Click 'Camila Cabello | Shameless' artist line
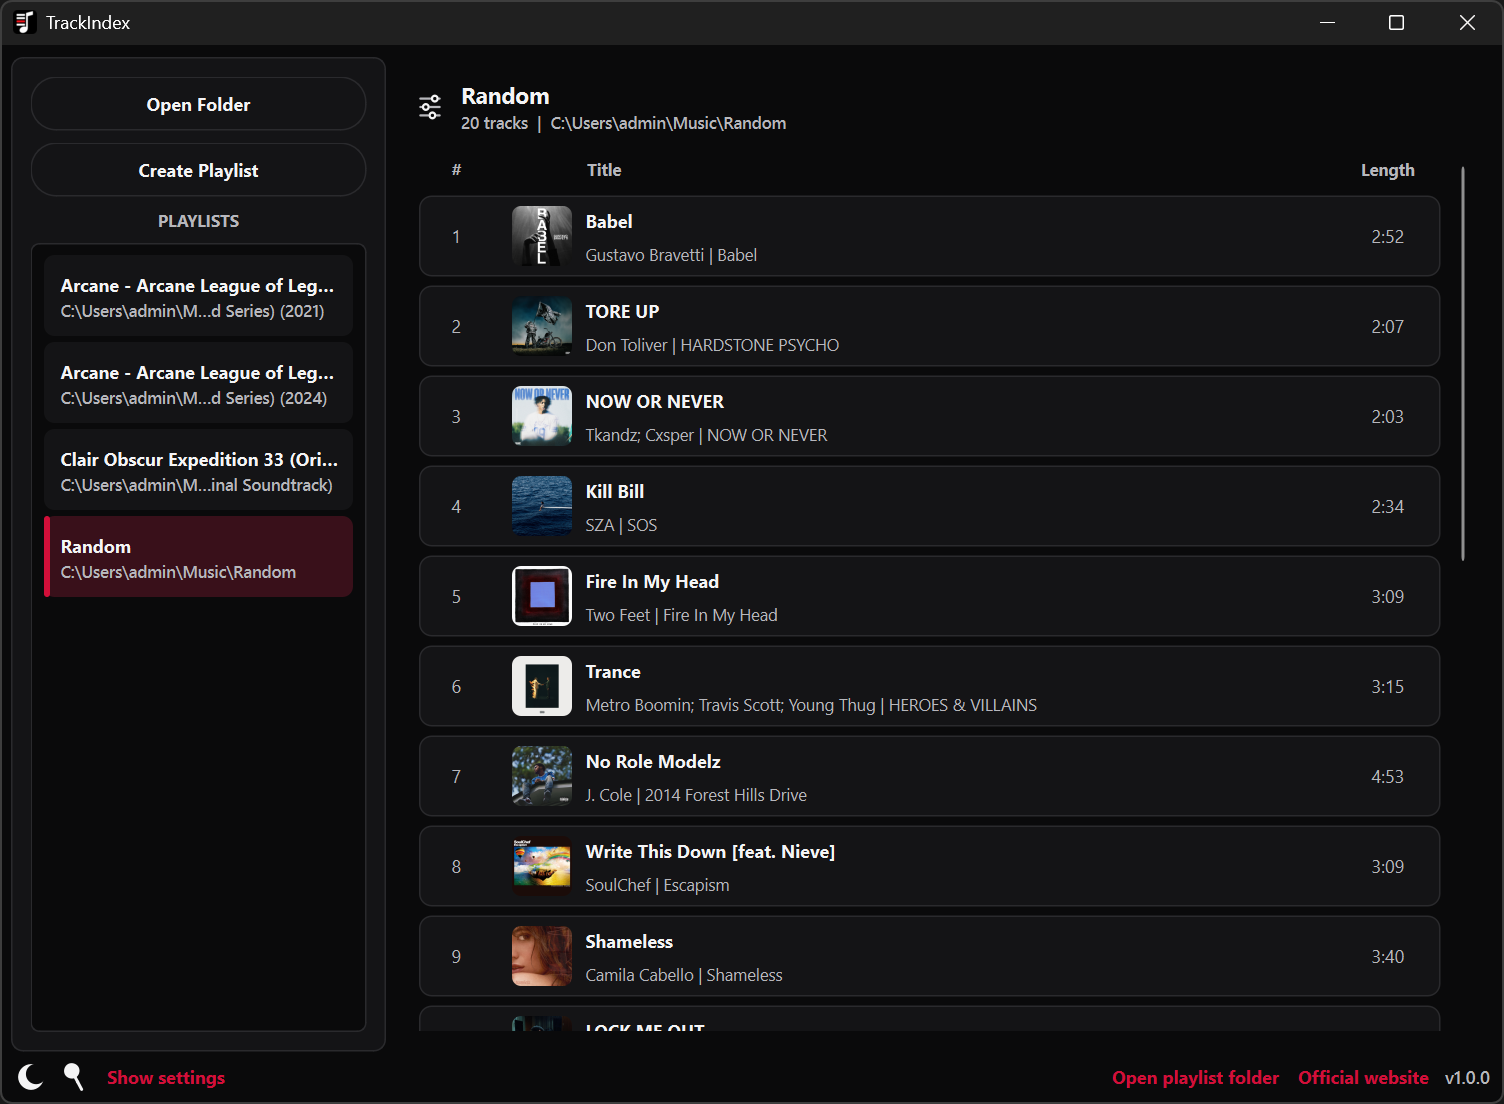This screenshot has height=1104, width=1504. pyautogui.click(x=684, y=975)
